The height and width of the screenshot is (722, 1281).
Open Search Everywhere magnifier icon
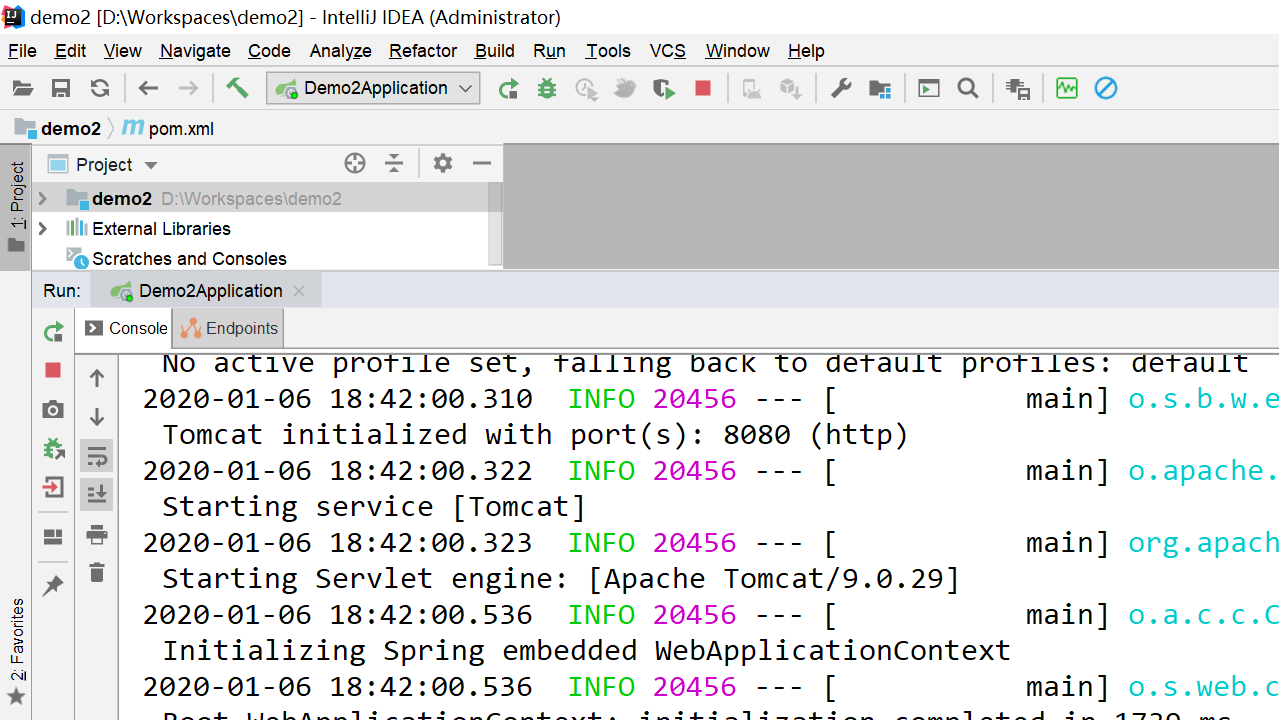(967, 89)
